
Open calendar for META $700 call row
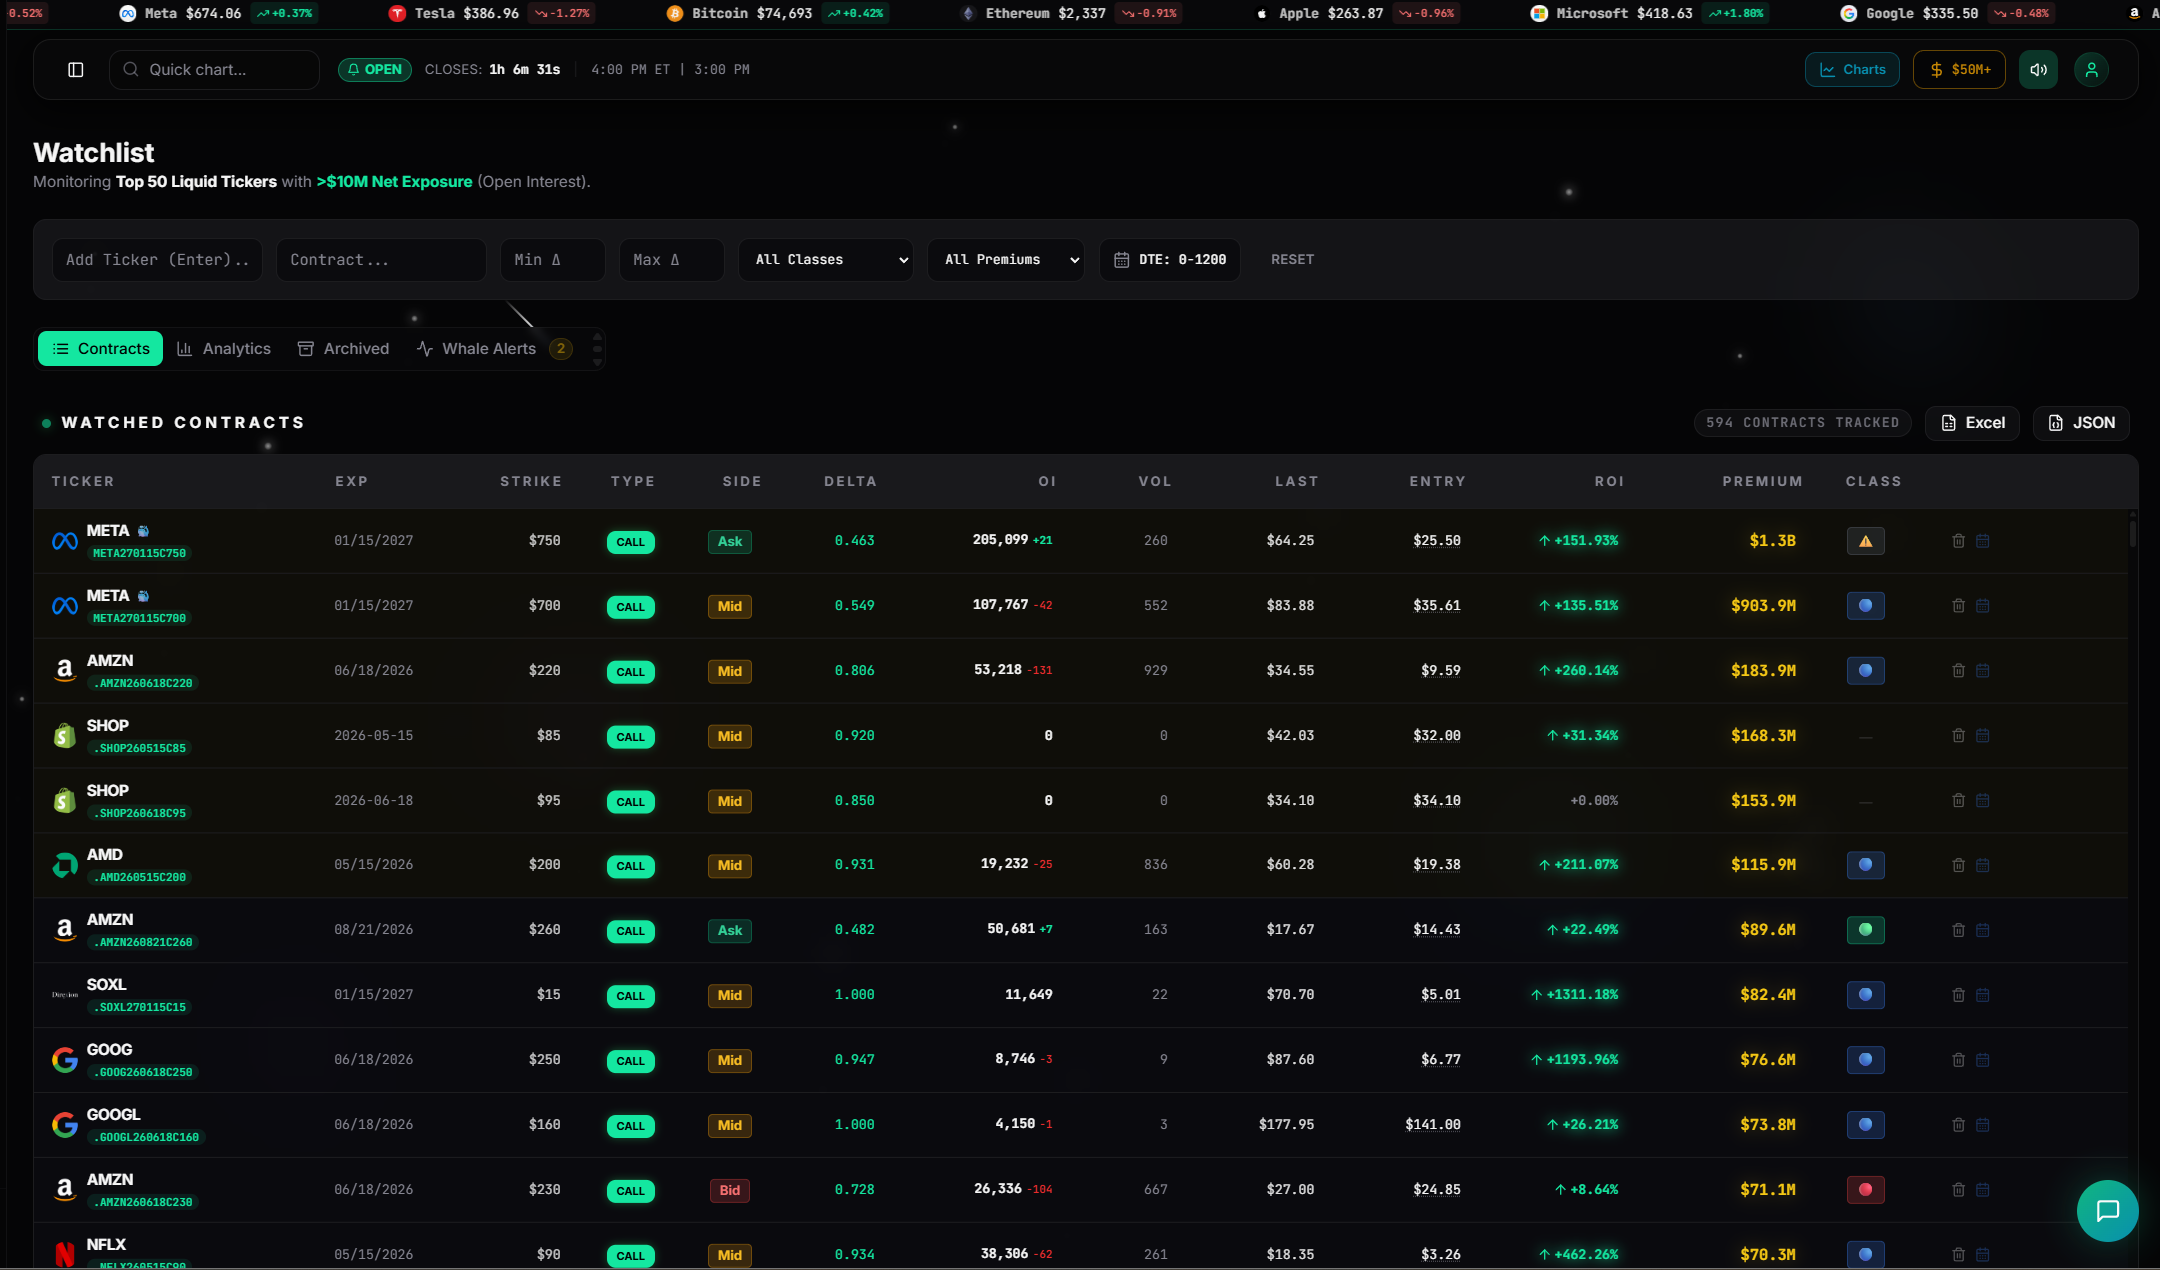pos(1983,606)
